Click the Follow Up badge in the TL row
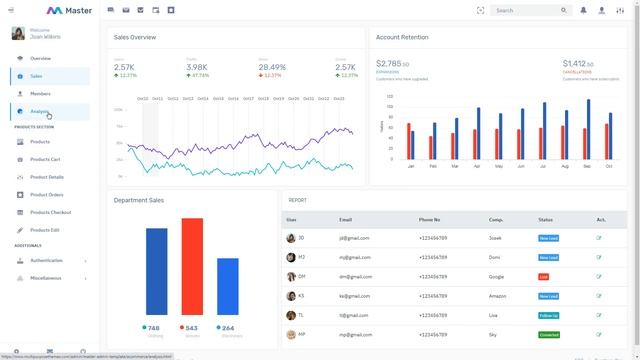This screenshot has width=640, height=360. (549, 316)
